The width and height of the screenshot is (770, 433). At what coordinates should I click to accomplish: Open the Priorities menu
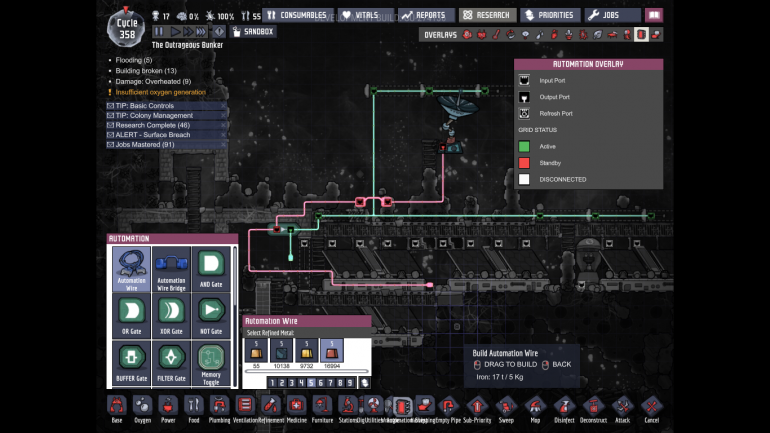[x=550, y=15]
